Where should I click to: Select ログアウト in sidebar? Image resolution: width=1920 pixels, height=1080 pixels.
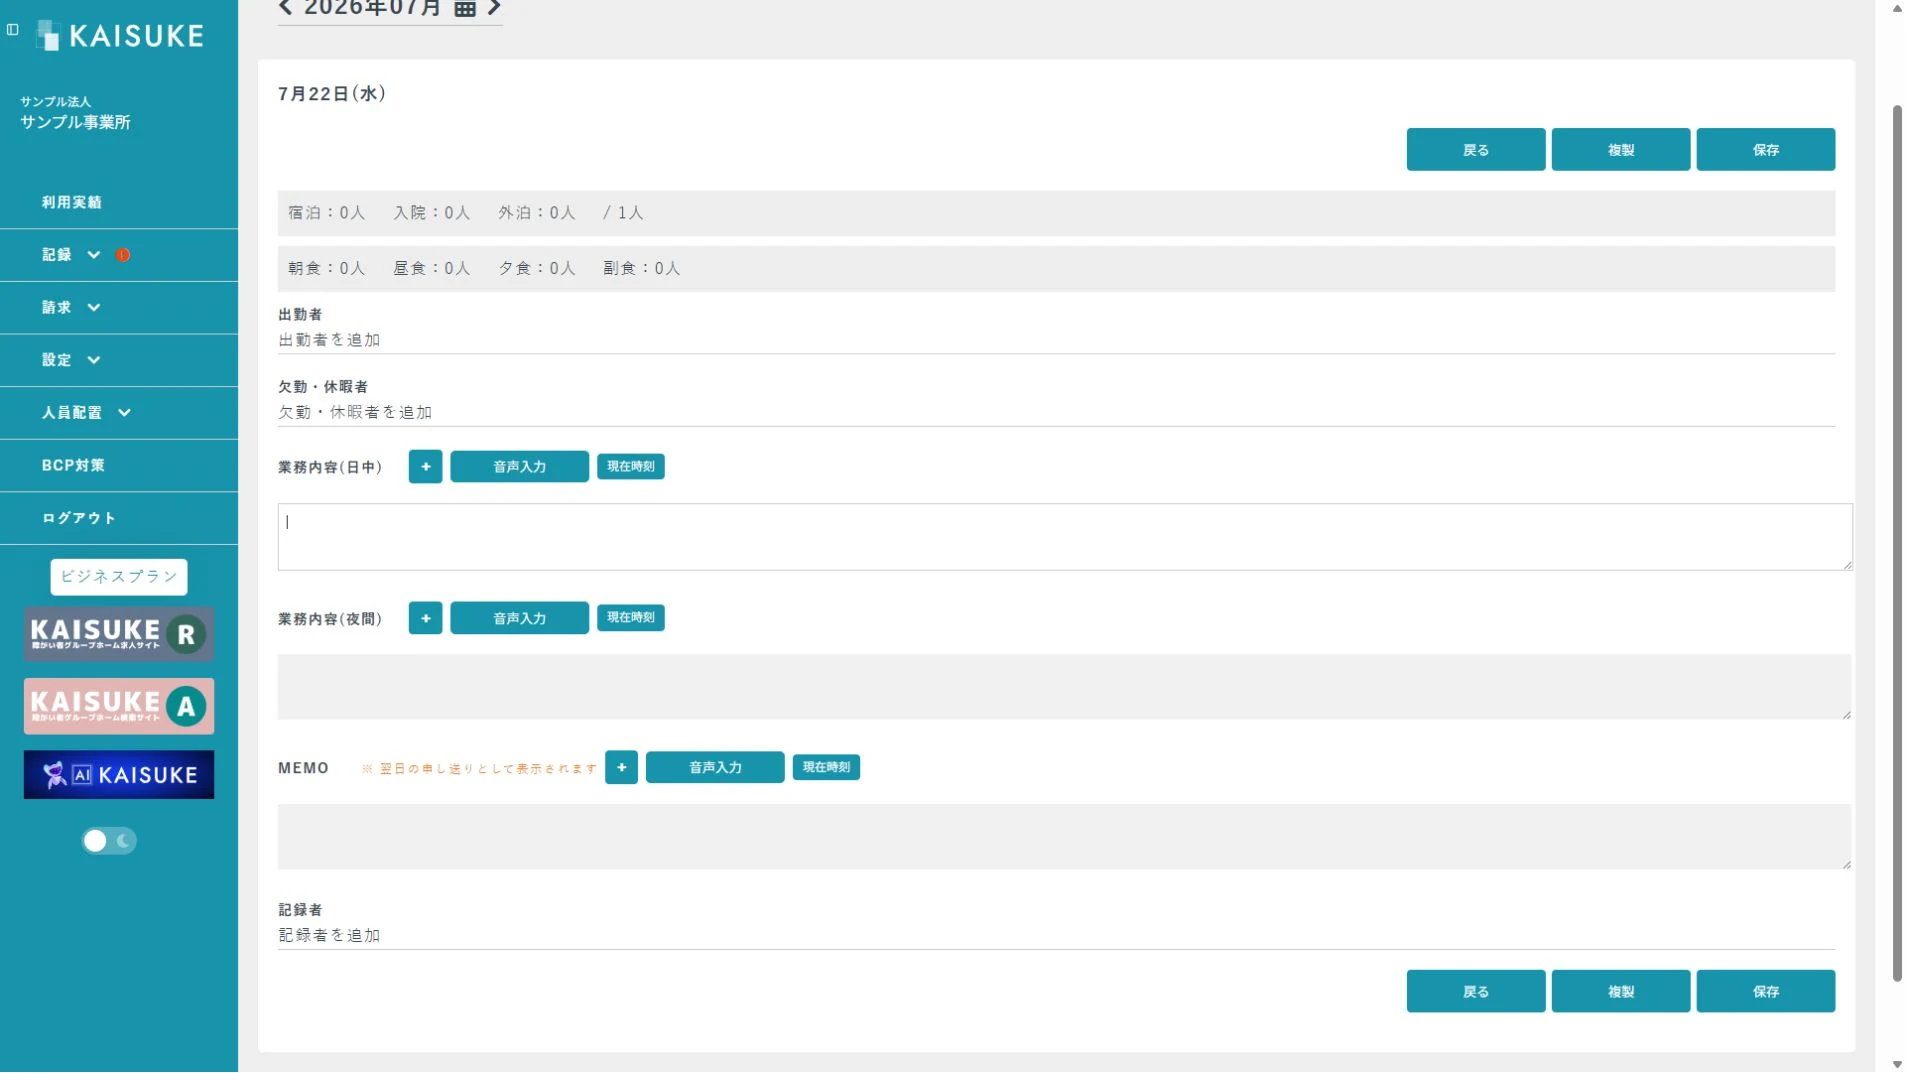(119, 518)
